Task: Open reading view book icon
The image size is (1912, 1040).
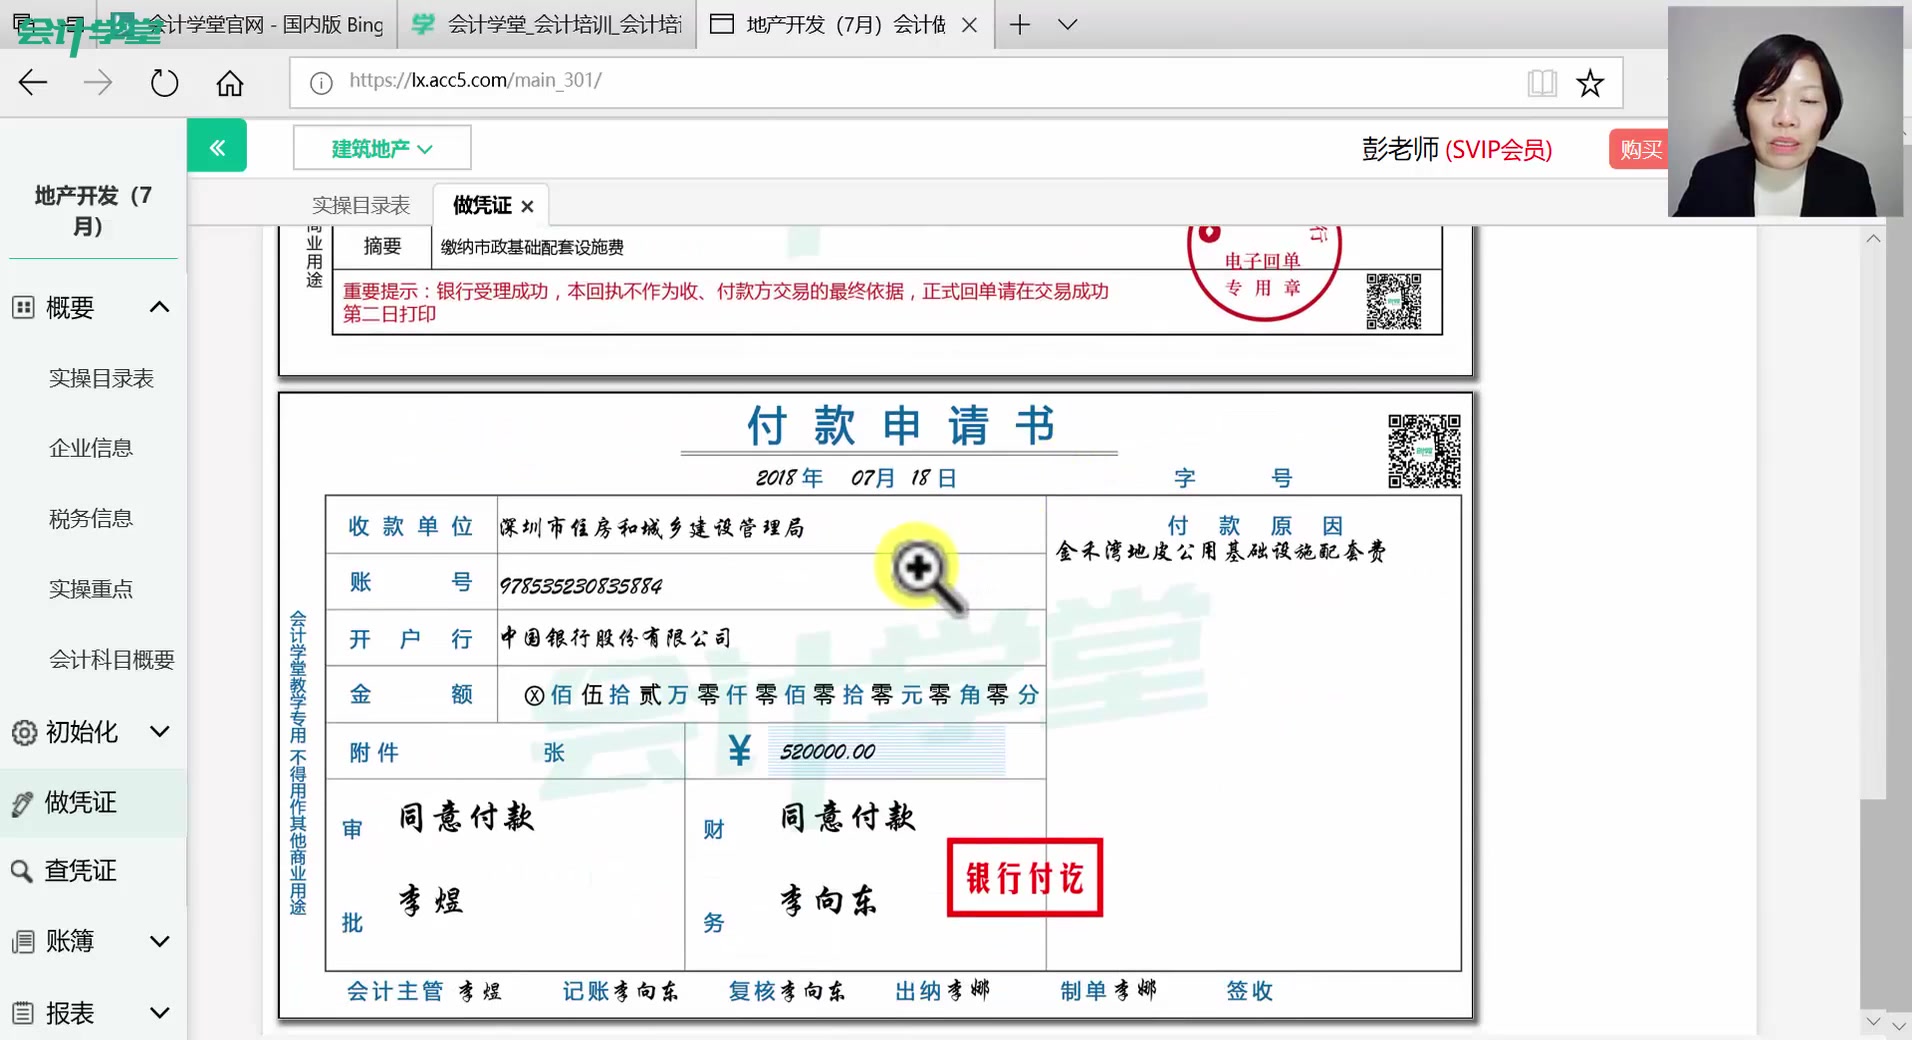Action: point(1542,82)
